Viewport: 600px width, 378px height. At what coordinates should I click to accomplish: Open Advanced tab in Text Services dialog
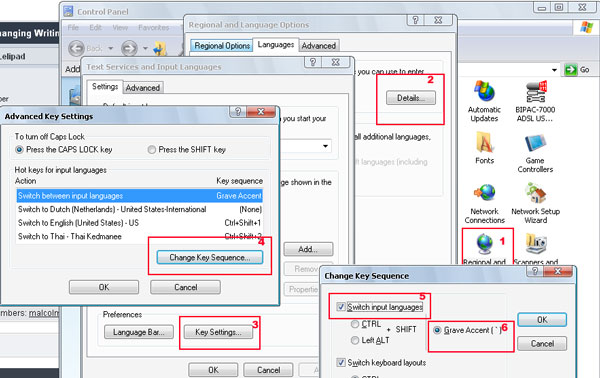(x=143, y=88)
